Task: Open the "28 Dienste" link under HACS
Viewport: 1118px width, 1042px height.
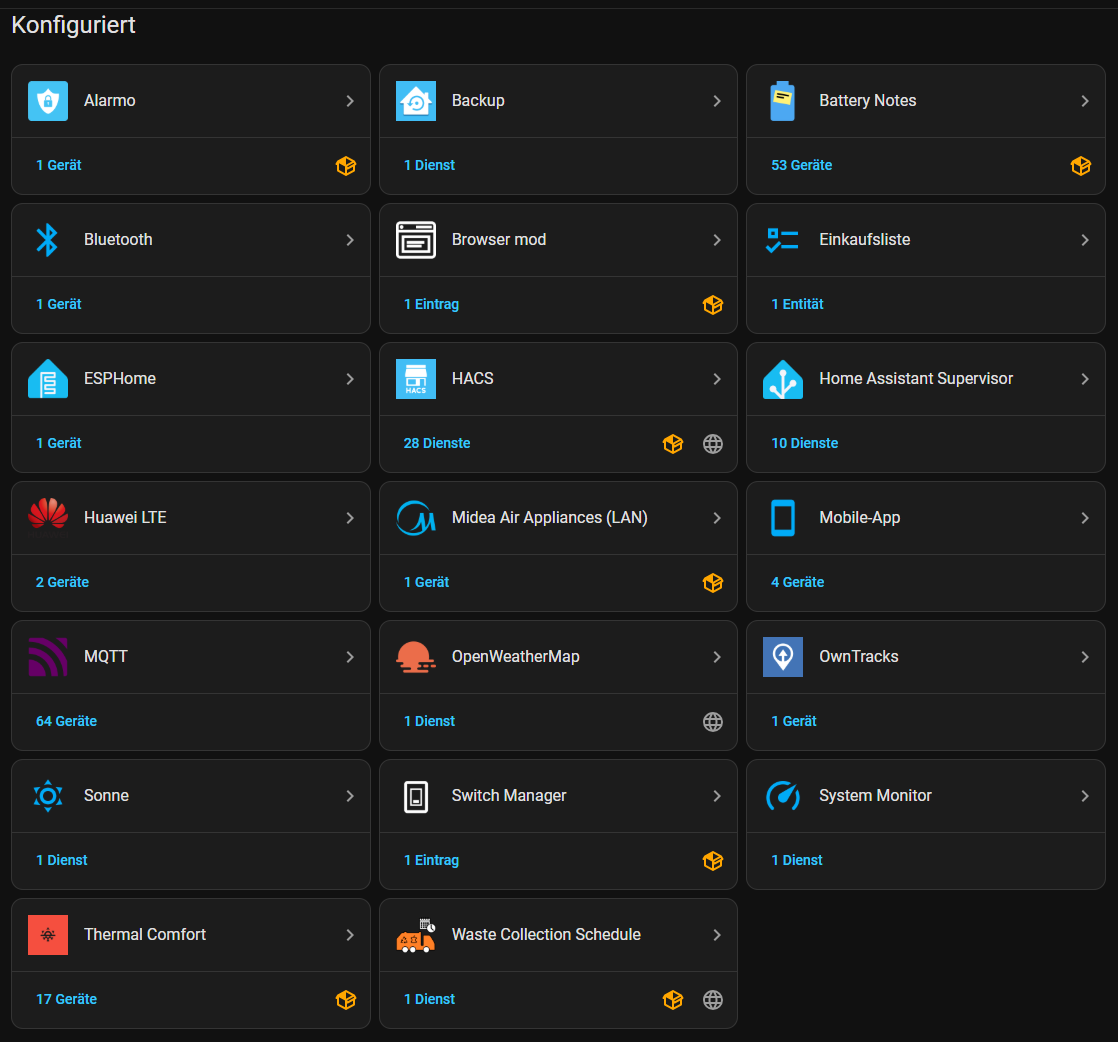Action: point(437,443)
